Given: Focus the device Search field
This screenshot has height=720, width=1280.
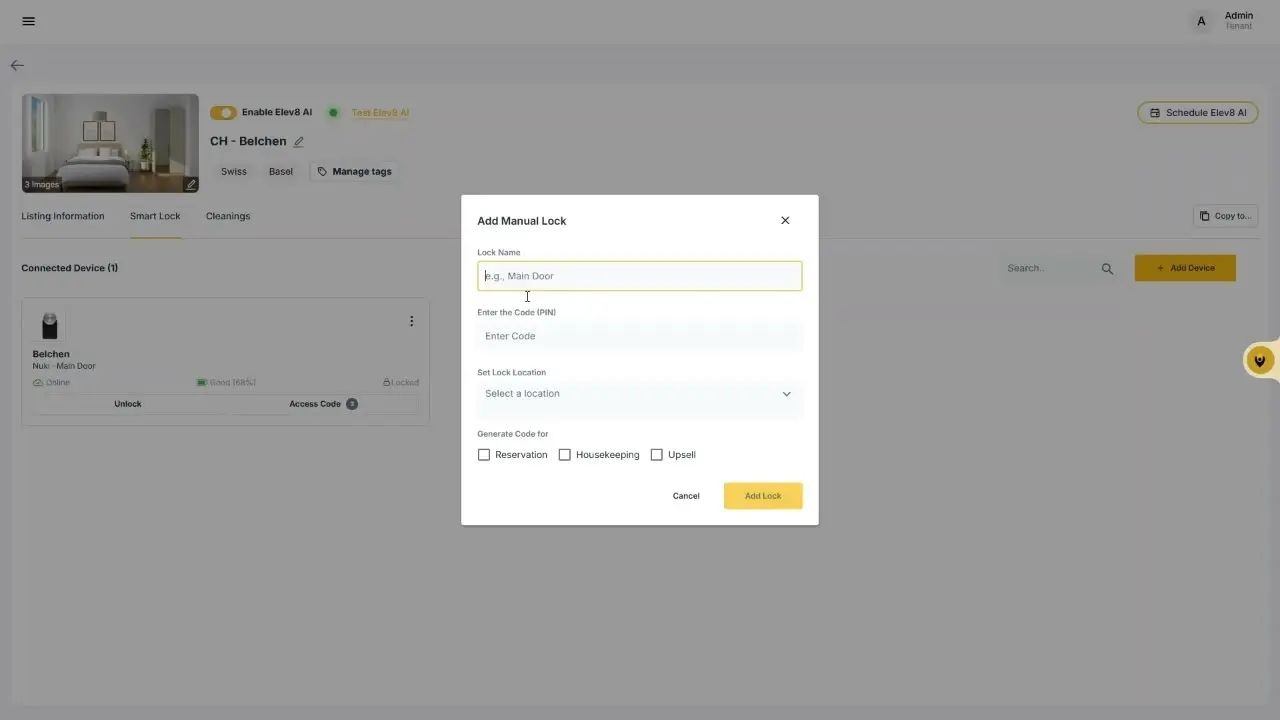Looking at the screenshot, I should point(1048,268).
